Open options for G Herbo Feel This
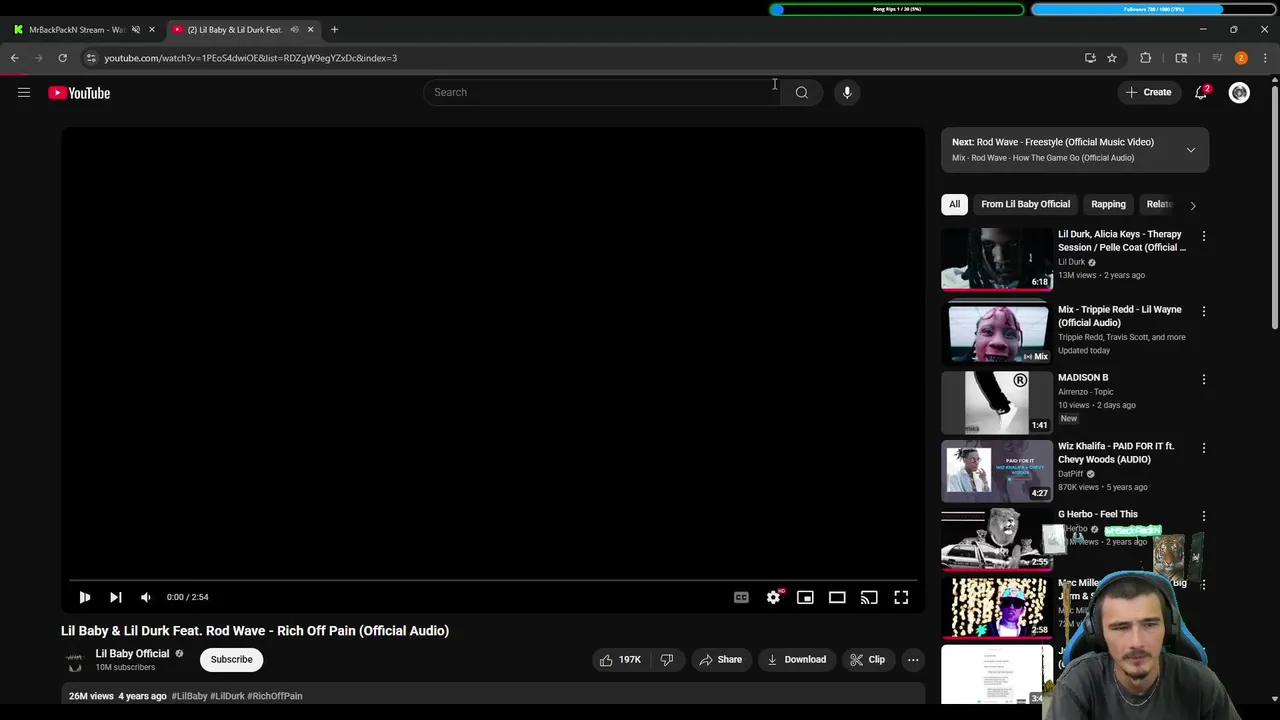 pos(1203,516)
